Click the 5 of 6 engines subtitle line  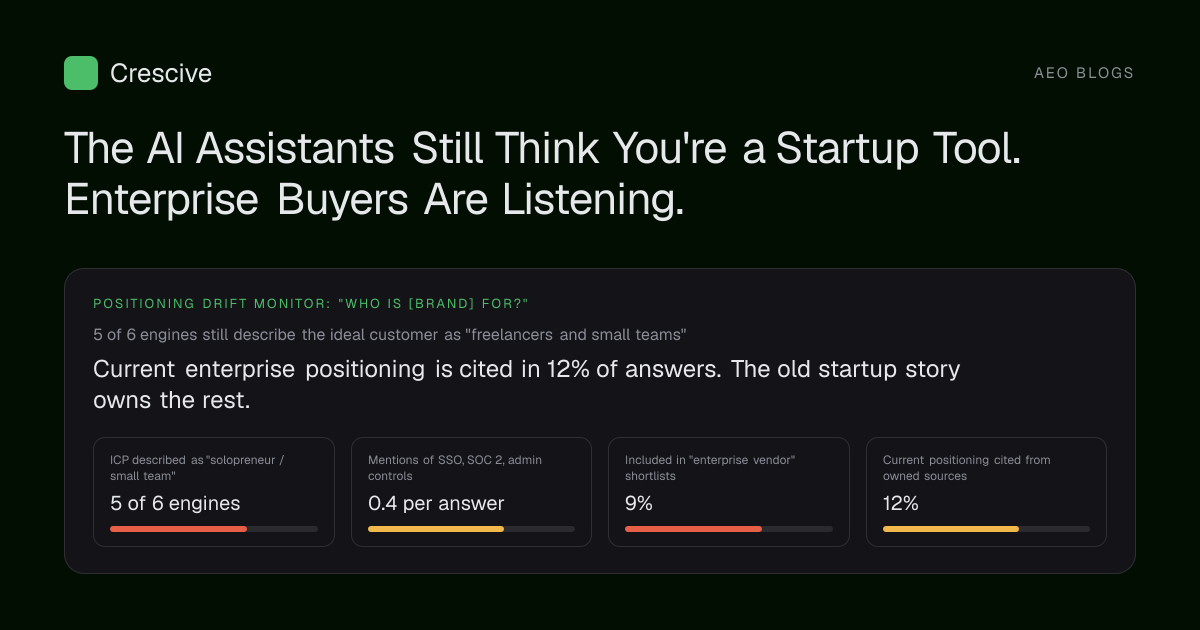pos(390,334)
